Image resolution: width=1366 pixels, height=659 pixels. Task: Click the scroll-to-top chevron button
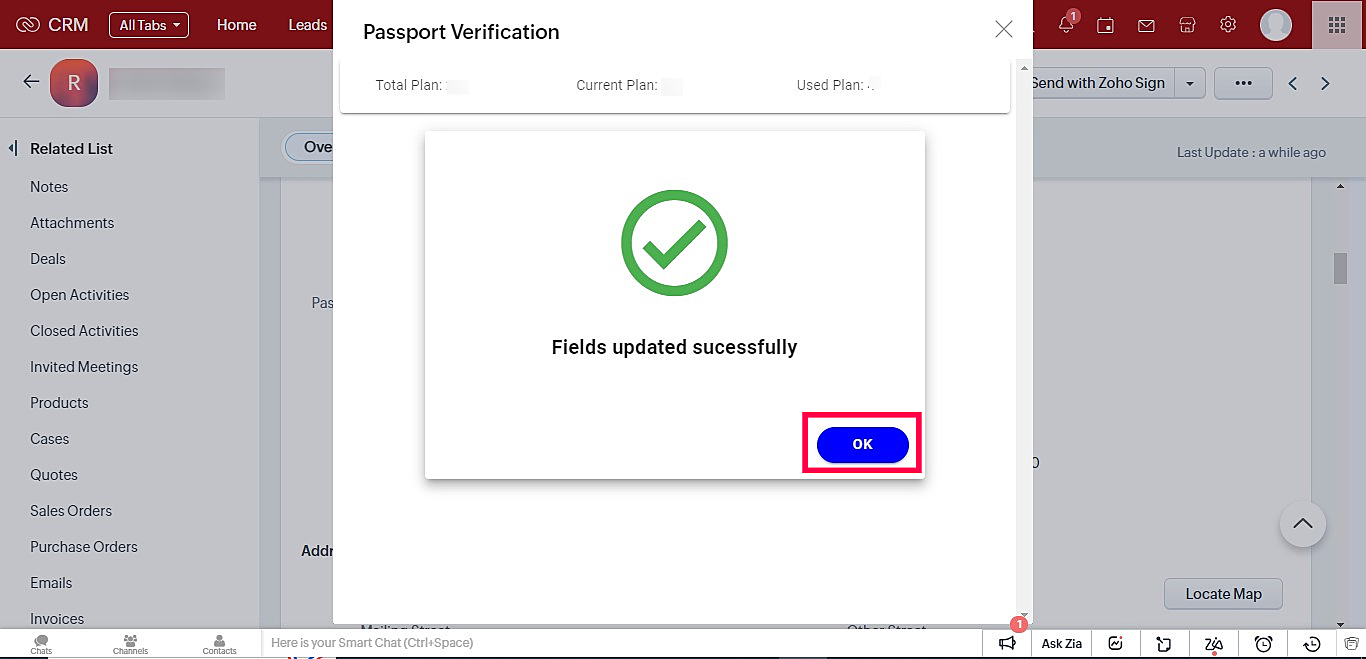[x=1302, y=523]
